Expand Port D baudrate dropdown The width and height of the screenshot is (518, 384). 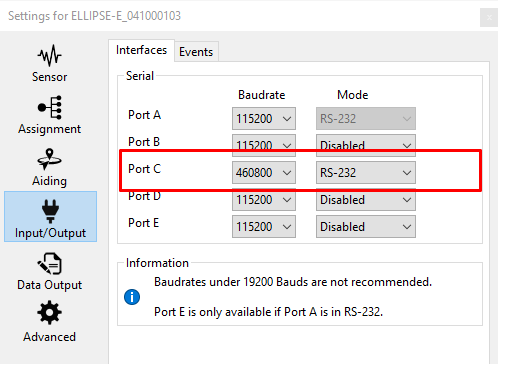264,199
